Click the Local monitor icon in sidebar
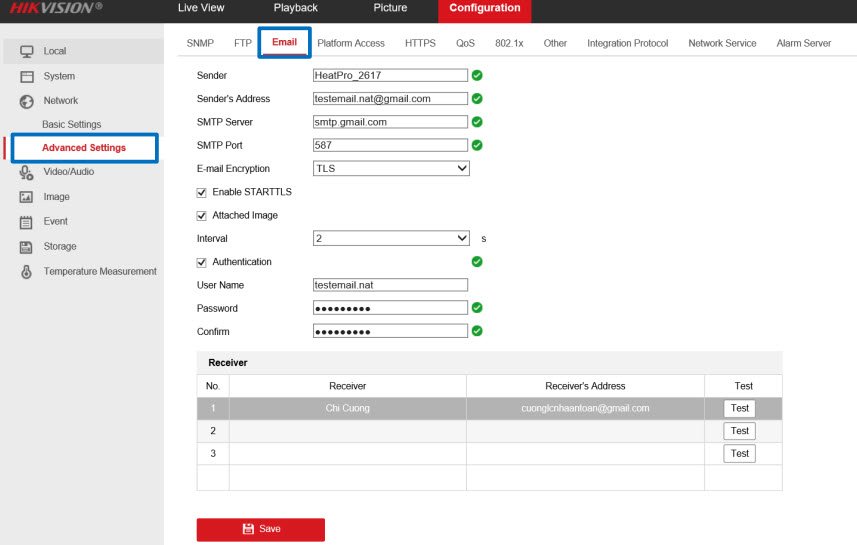The image size is (857, 545). [x=27, y=51]
